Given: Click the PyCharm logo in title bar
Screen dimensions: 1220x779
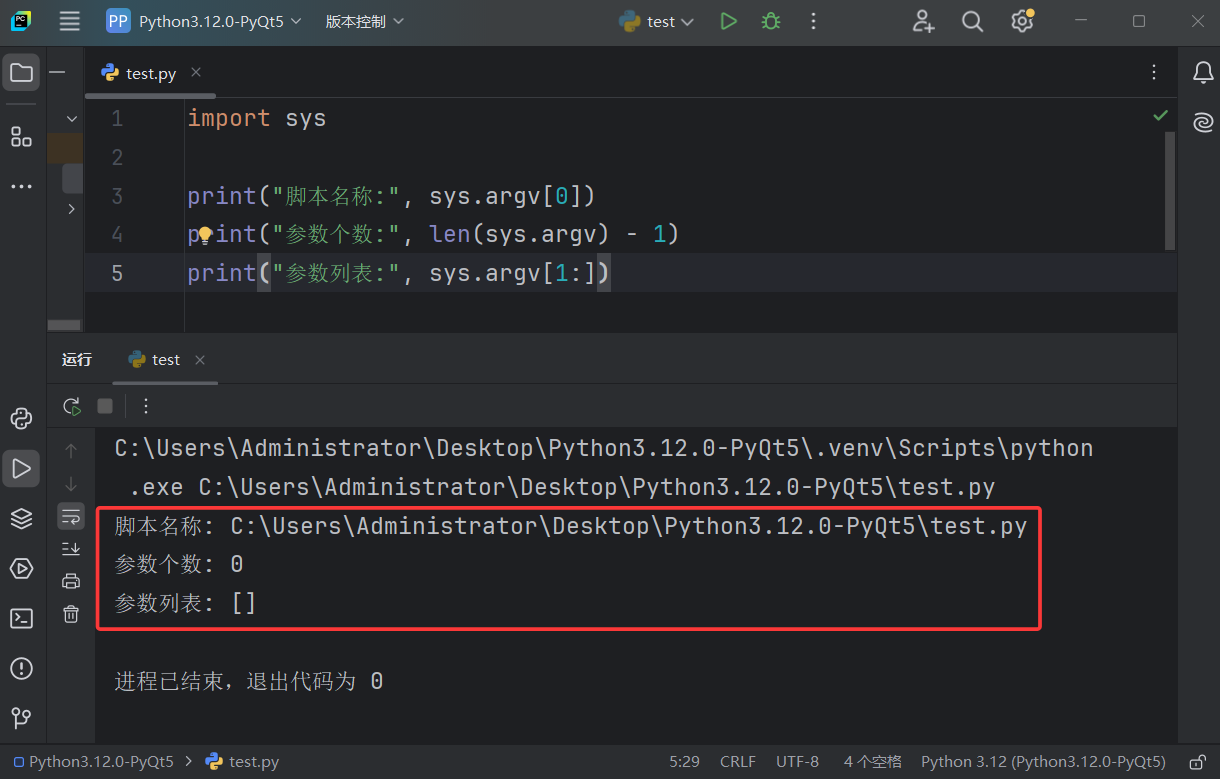Looking at the screenshot, I should pyautogui.click(x=22, y=21).
